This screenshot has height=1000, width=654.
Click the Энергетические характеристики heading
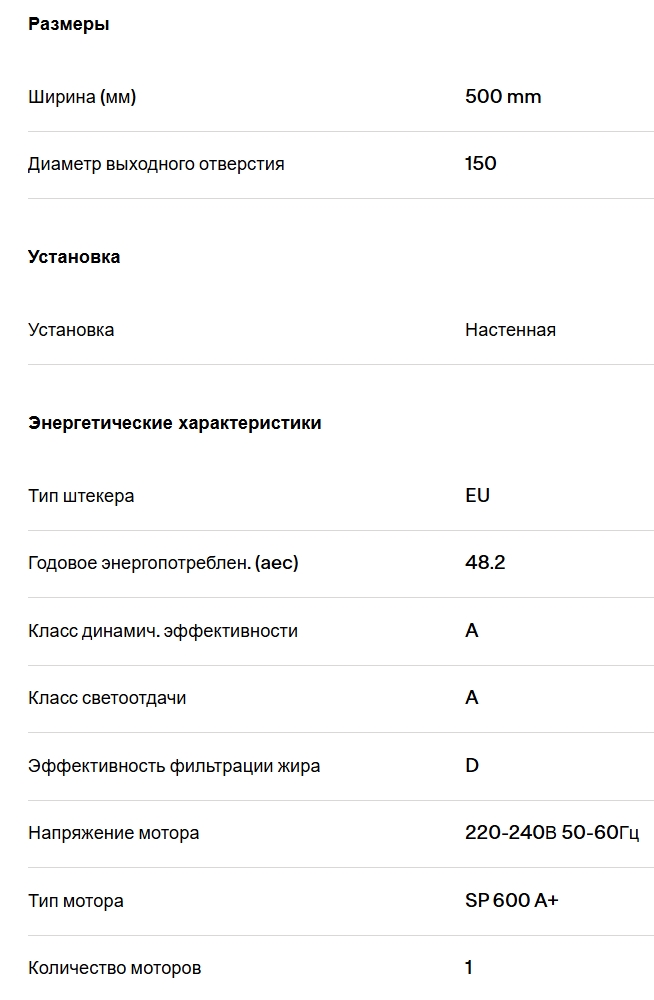(174, 423)
